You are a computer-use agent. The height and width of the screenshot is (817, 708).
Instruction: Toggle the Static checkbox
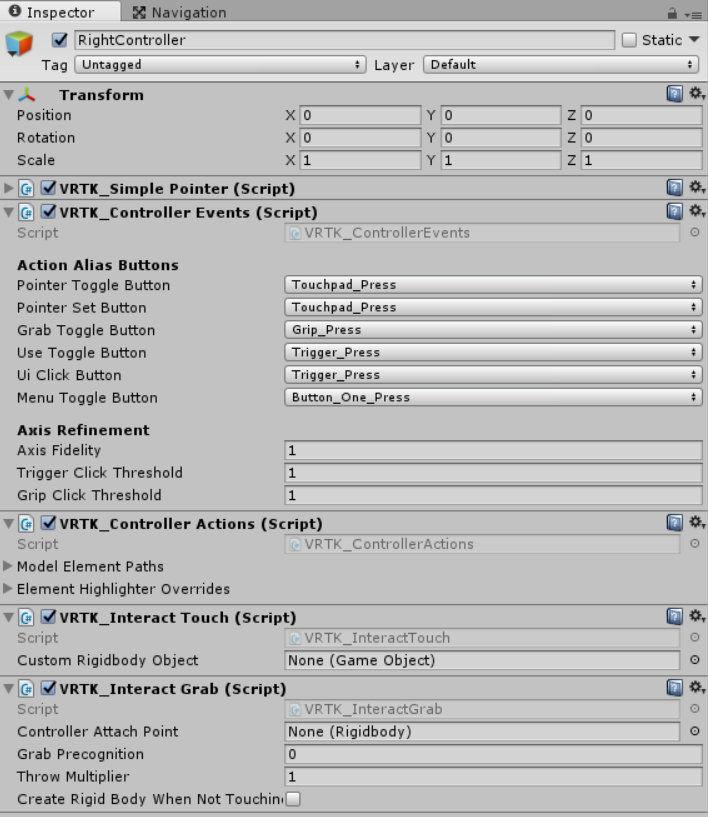point(629,40)
